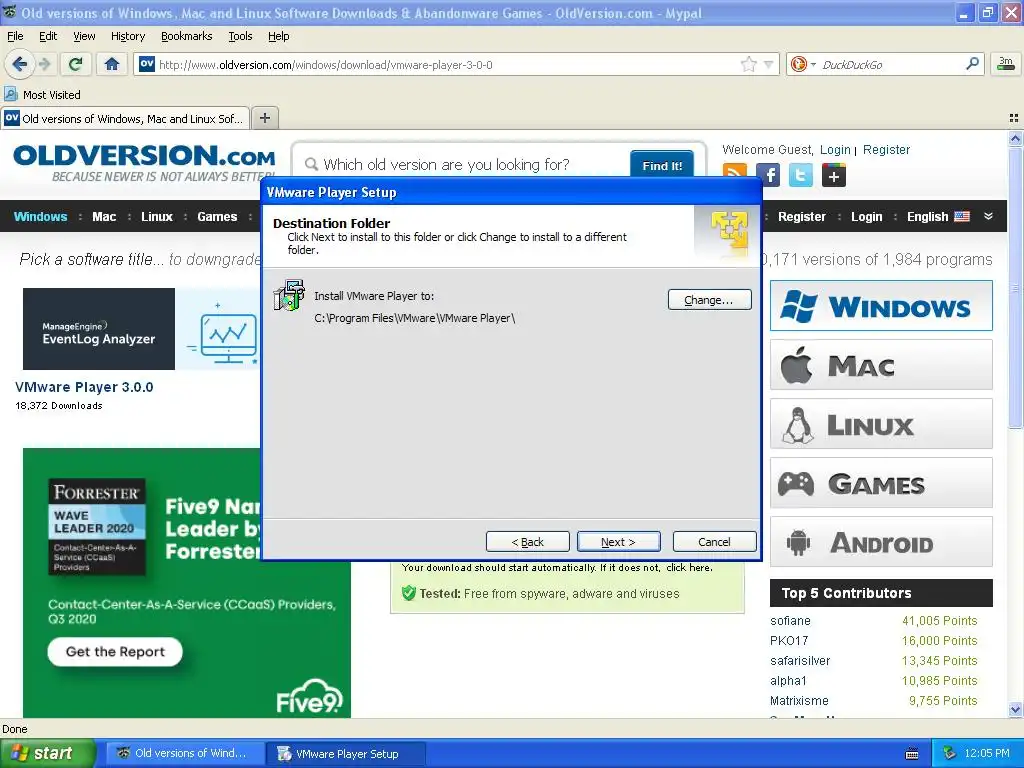Image resolution: width=1024 pixels, height=768 pixels.
Task: Open the Windows Start button
Action: tap(47, 753)
